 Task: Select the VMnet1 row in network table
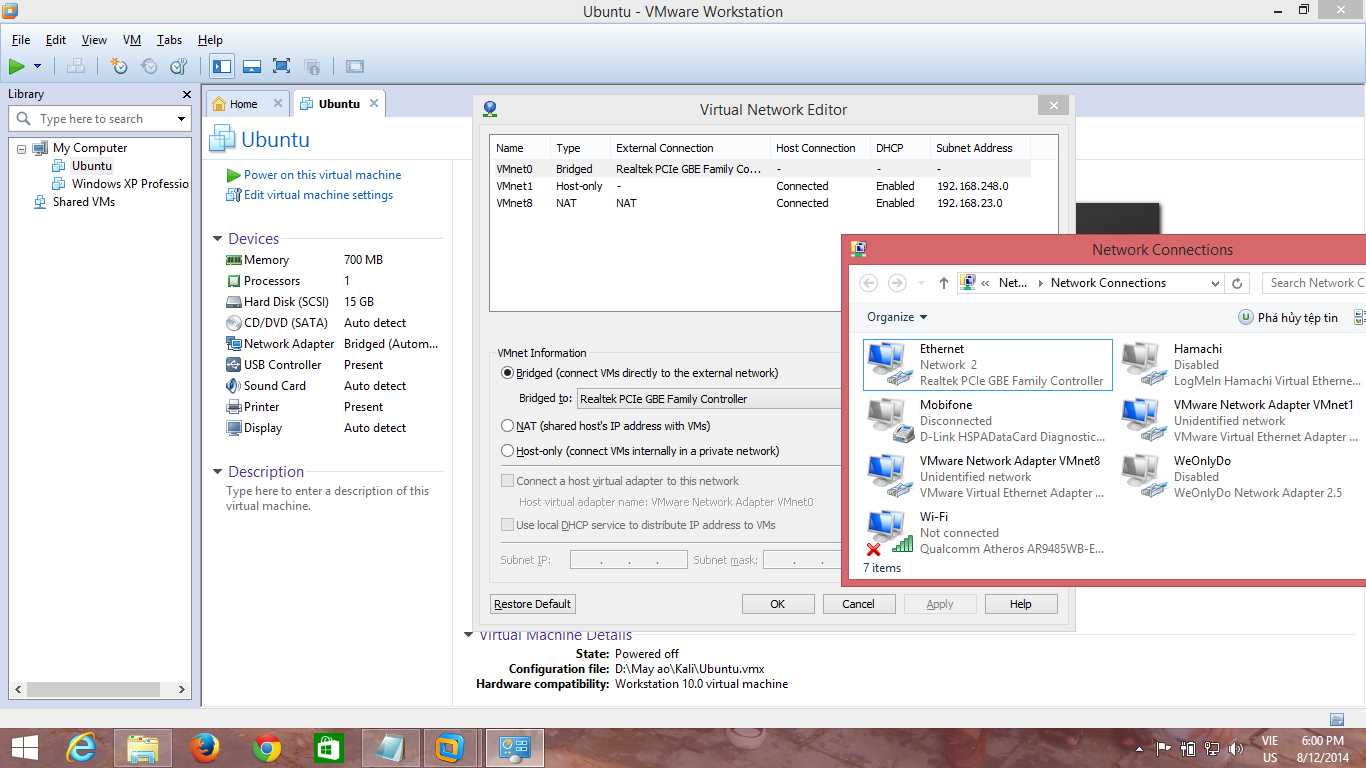[x=760, y=186]
